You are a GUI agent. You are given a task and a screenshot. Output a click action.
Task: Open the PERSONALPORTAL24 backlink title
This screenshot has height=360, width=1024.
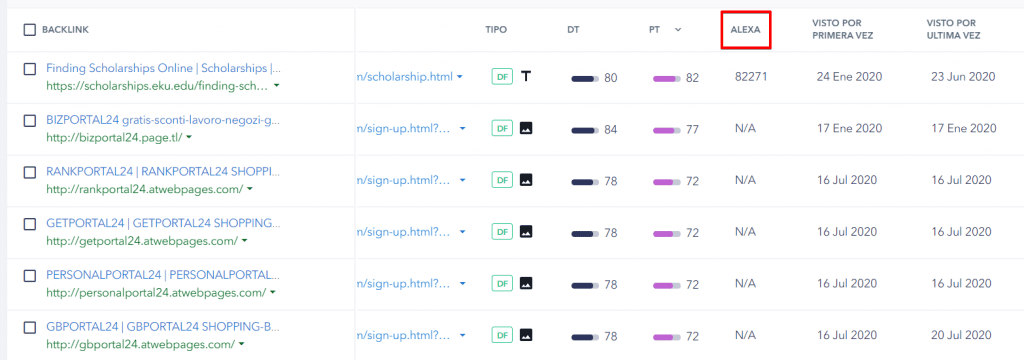point(163,275)
